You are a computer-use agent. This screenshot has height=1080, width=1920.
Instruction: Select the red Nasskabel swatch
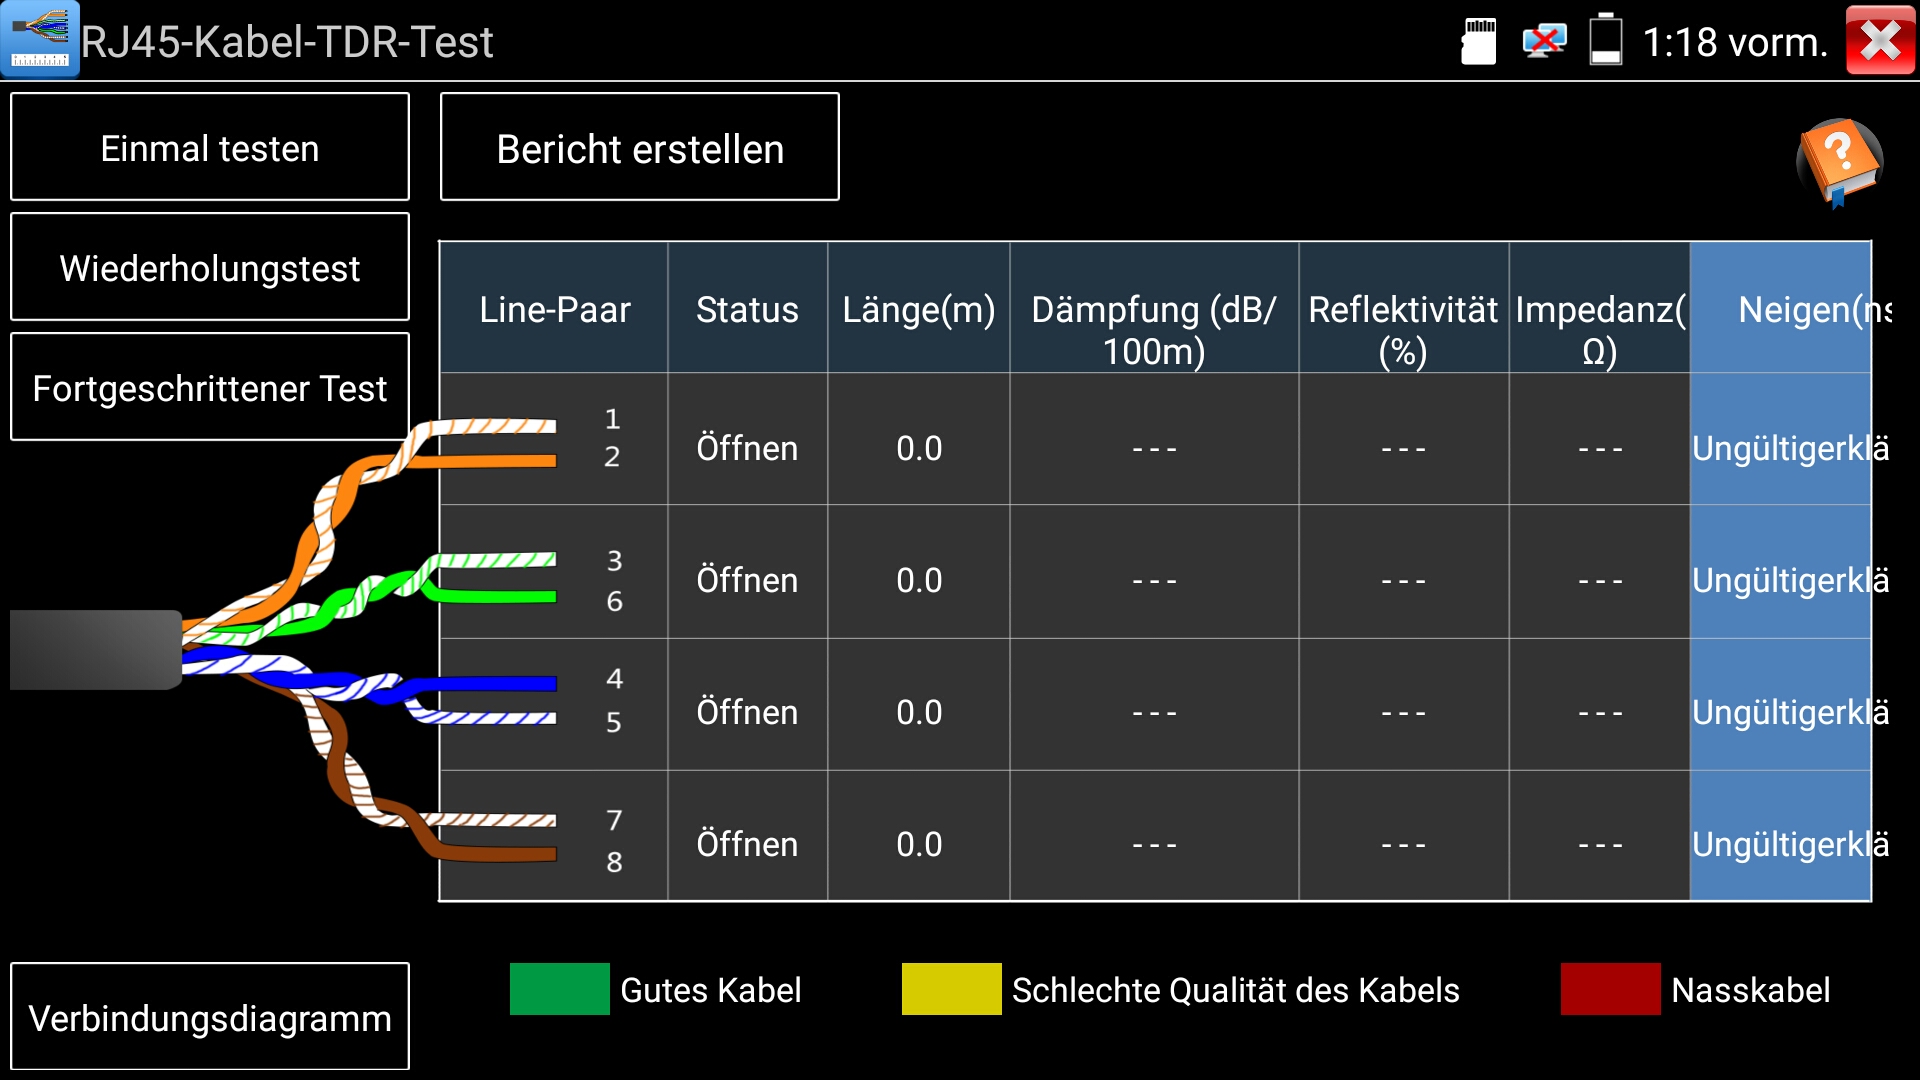coord(1610,990)
